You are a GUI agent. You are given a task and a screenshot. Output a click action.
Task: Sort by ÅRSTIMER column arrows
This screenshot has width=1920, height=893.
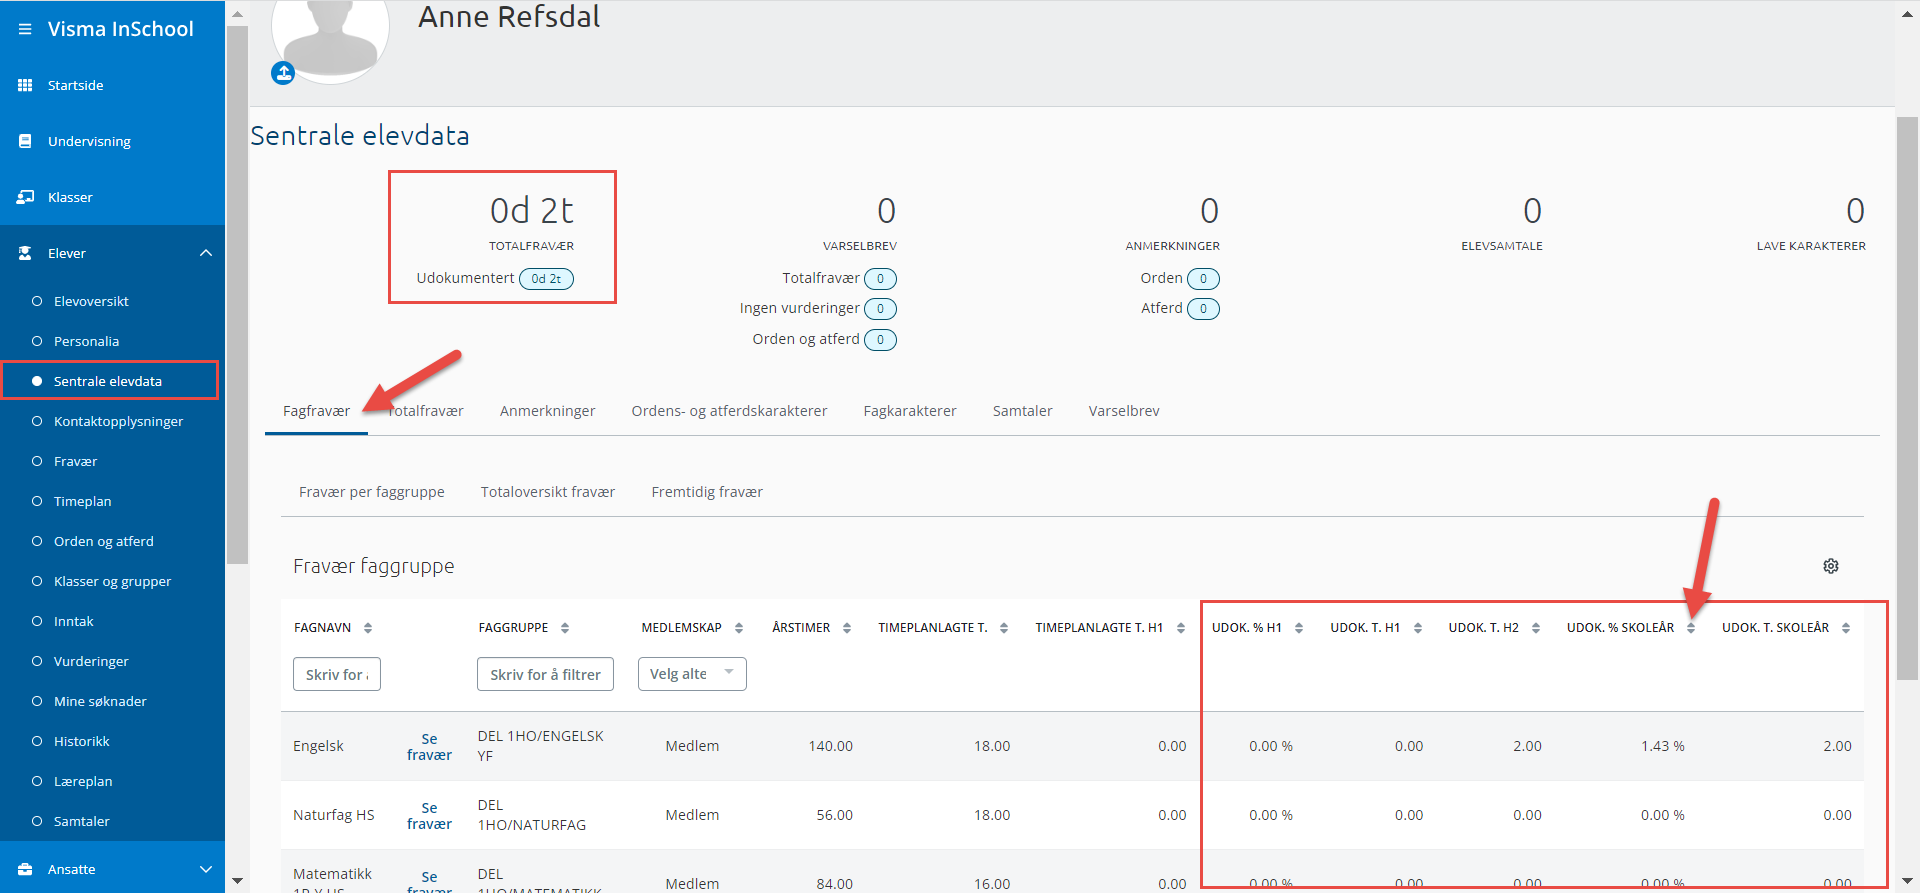[x=847, y=628]
